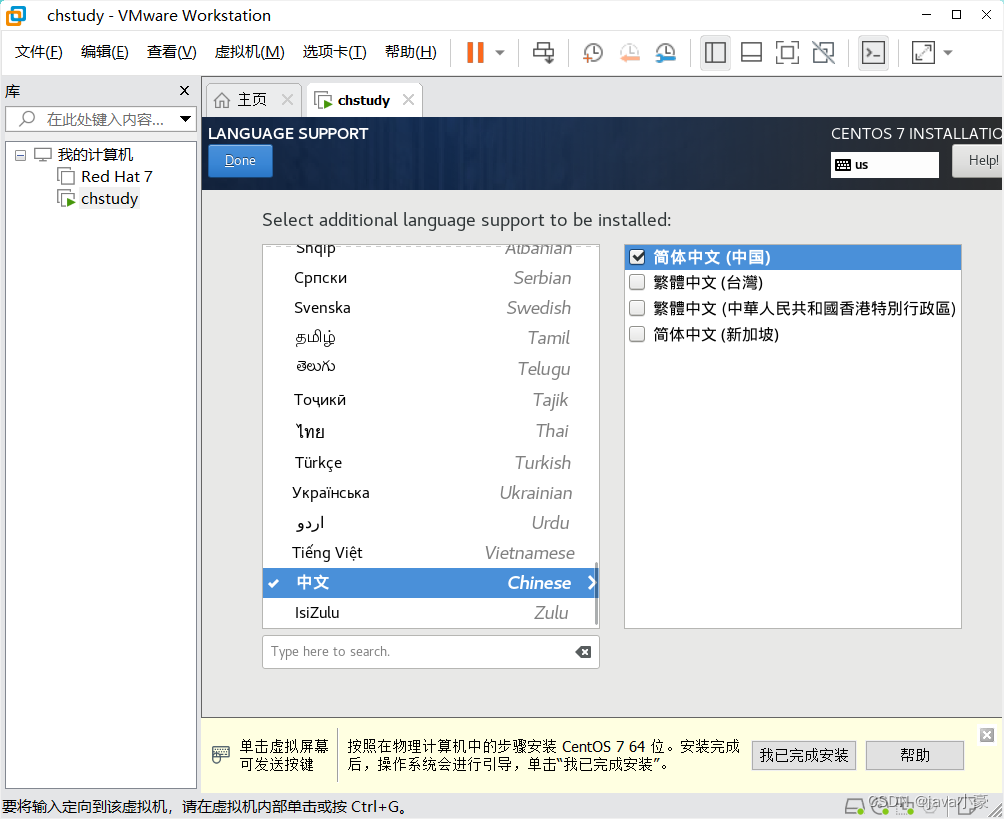
Task: Toggle the thumbnail bar view icon
Action: coord(751,53)
